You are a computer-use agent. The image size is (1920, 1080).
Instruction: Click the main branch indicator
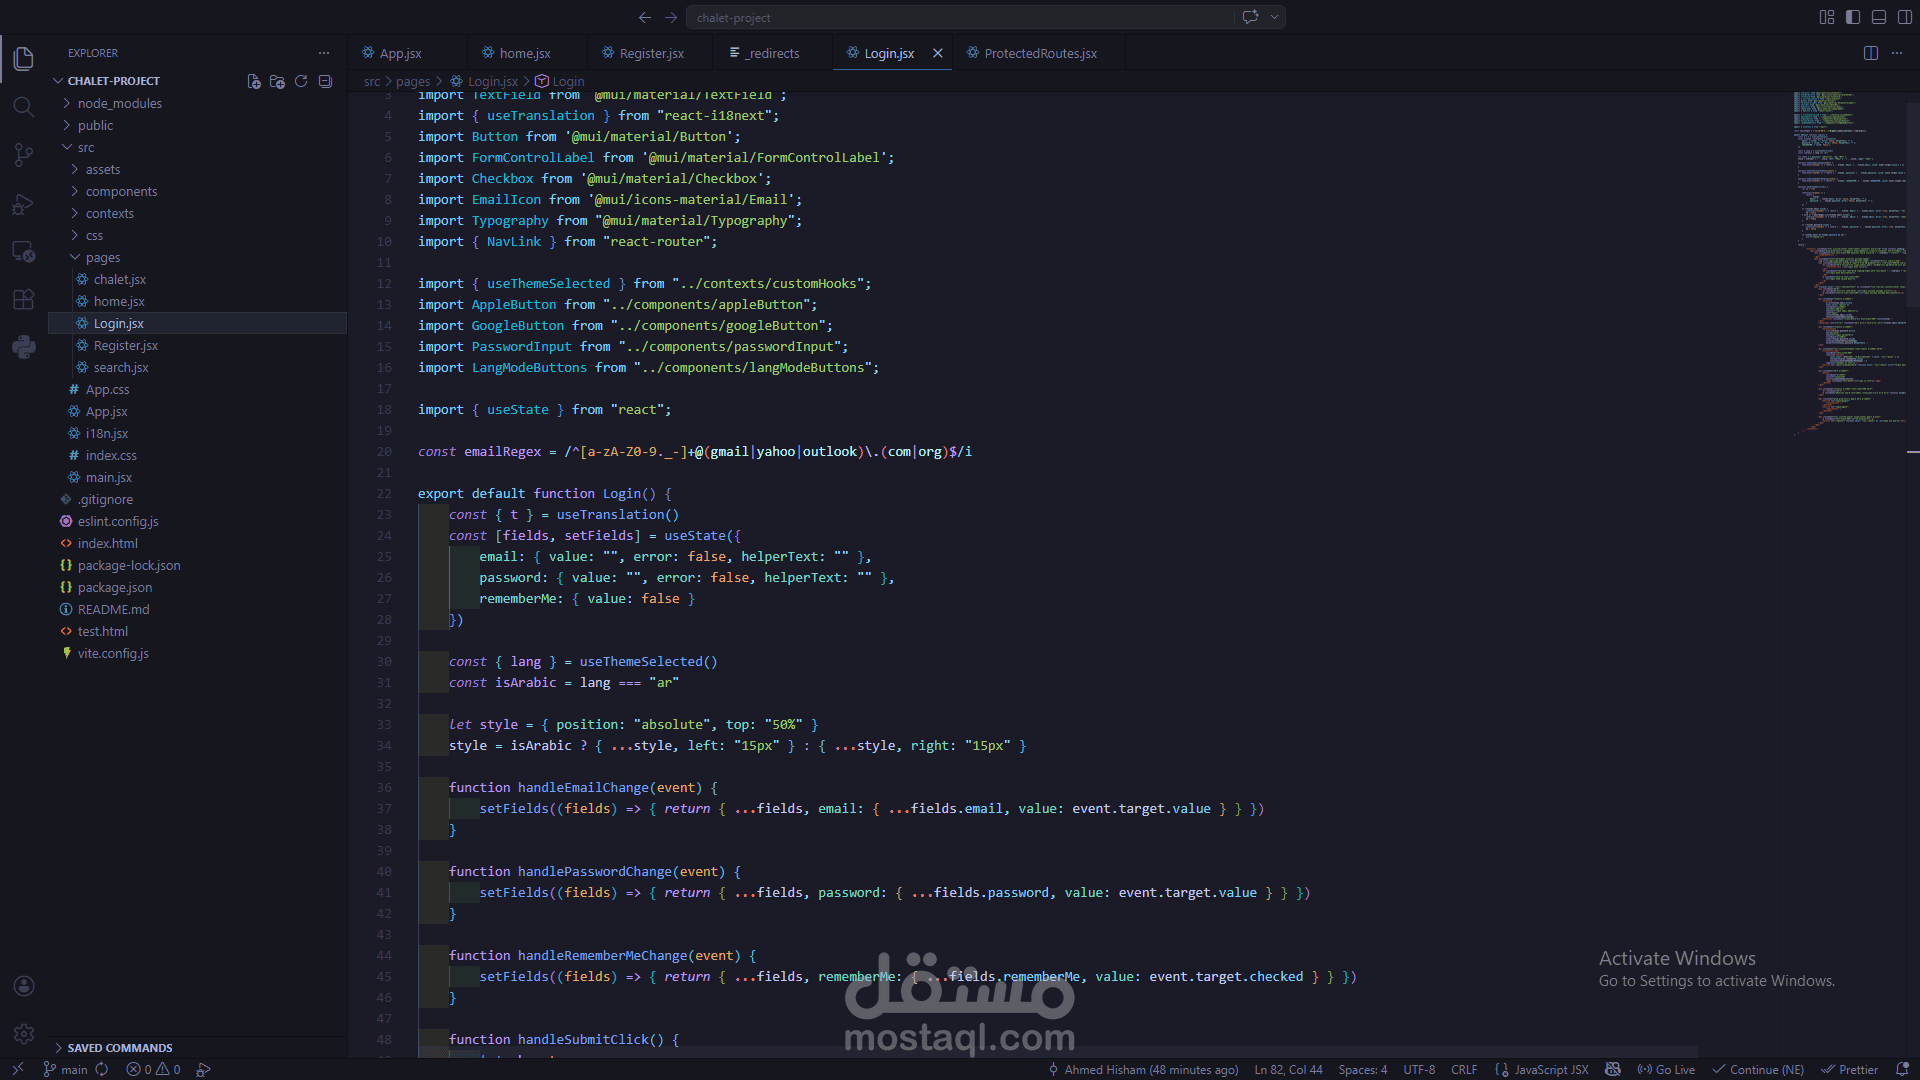pyautogui.click(x=65, y=1069)
